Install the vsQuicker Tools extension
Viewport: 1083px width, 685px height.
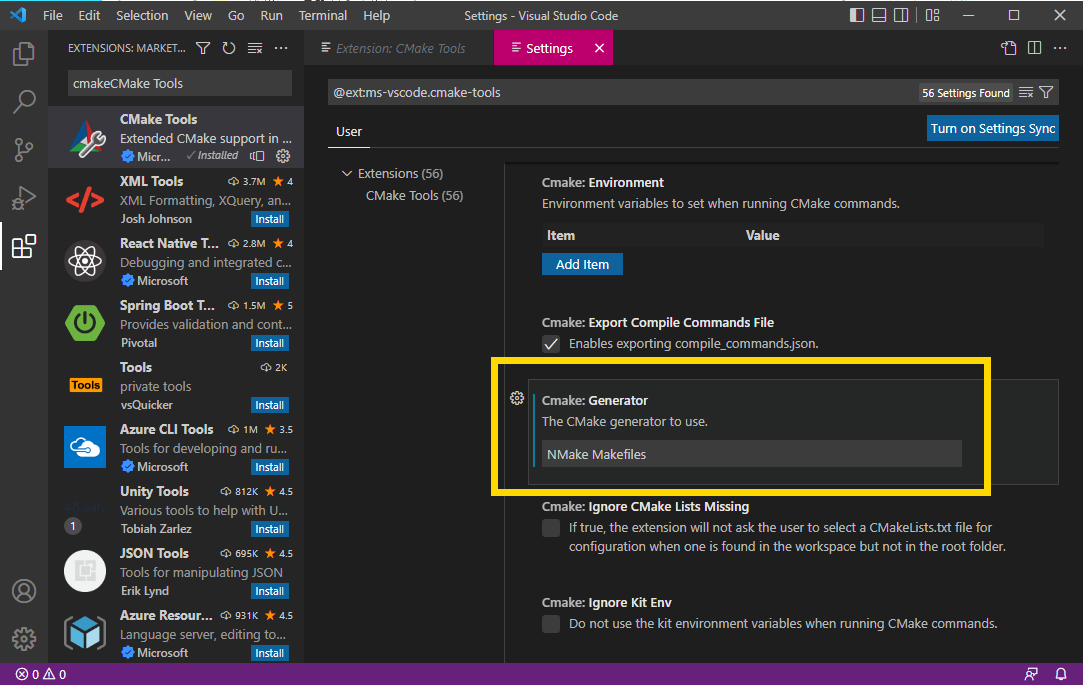(x=269, y=405)
